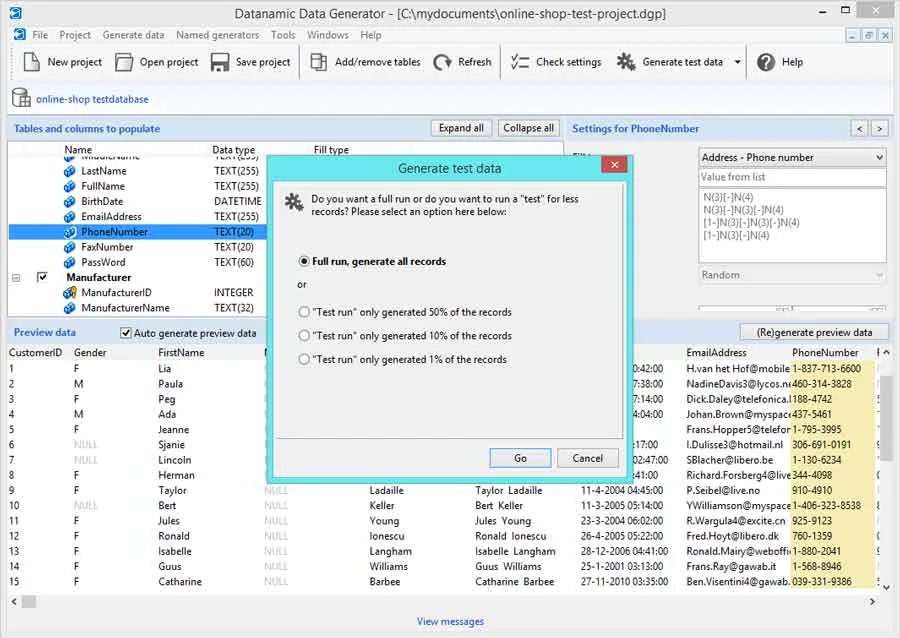Select the 50% test run radio option

click(304, 312)
